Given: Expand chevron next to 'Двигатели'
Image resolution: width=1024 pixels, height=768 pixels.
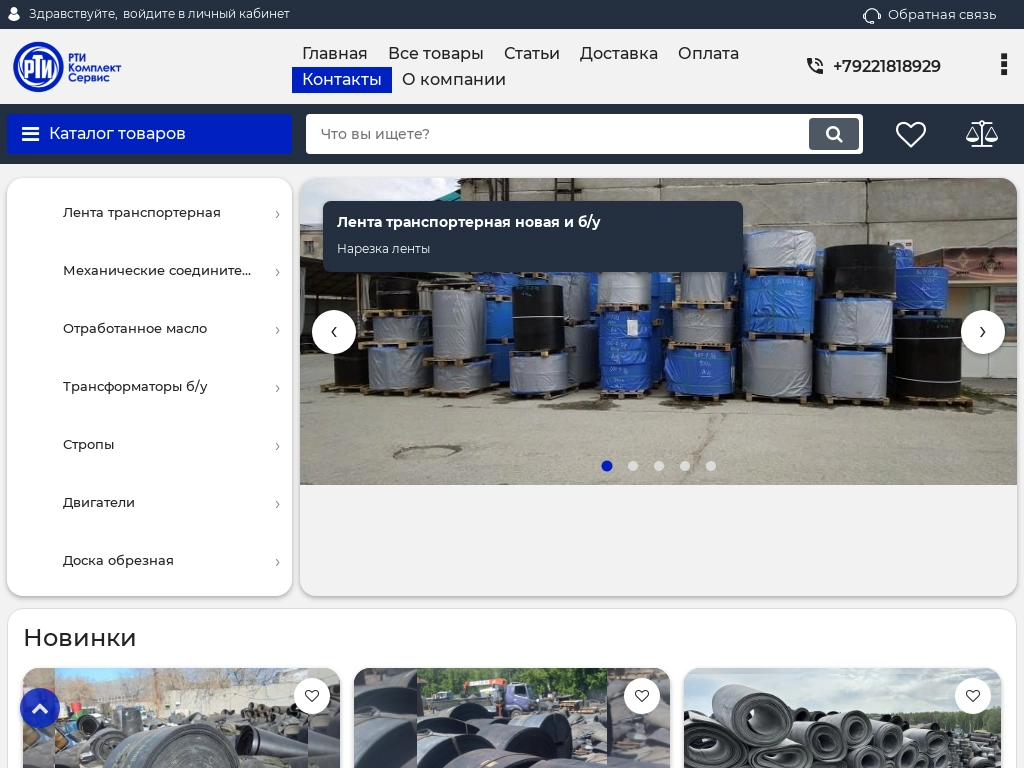Looking at the screenshot, I should [x=278, y=504].
